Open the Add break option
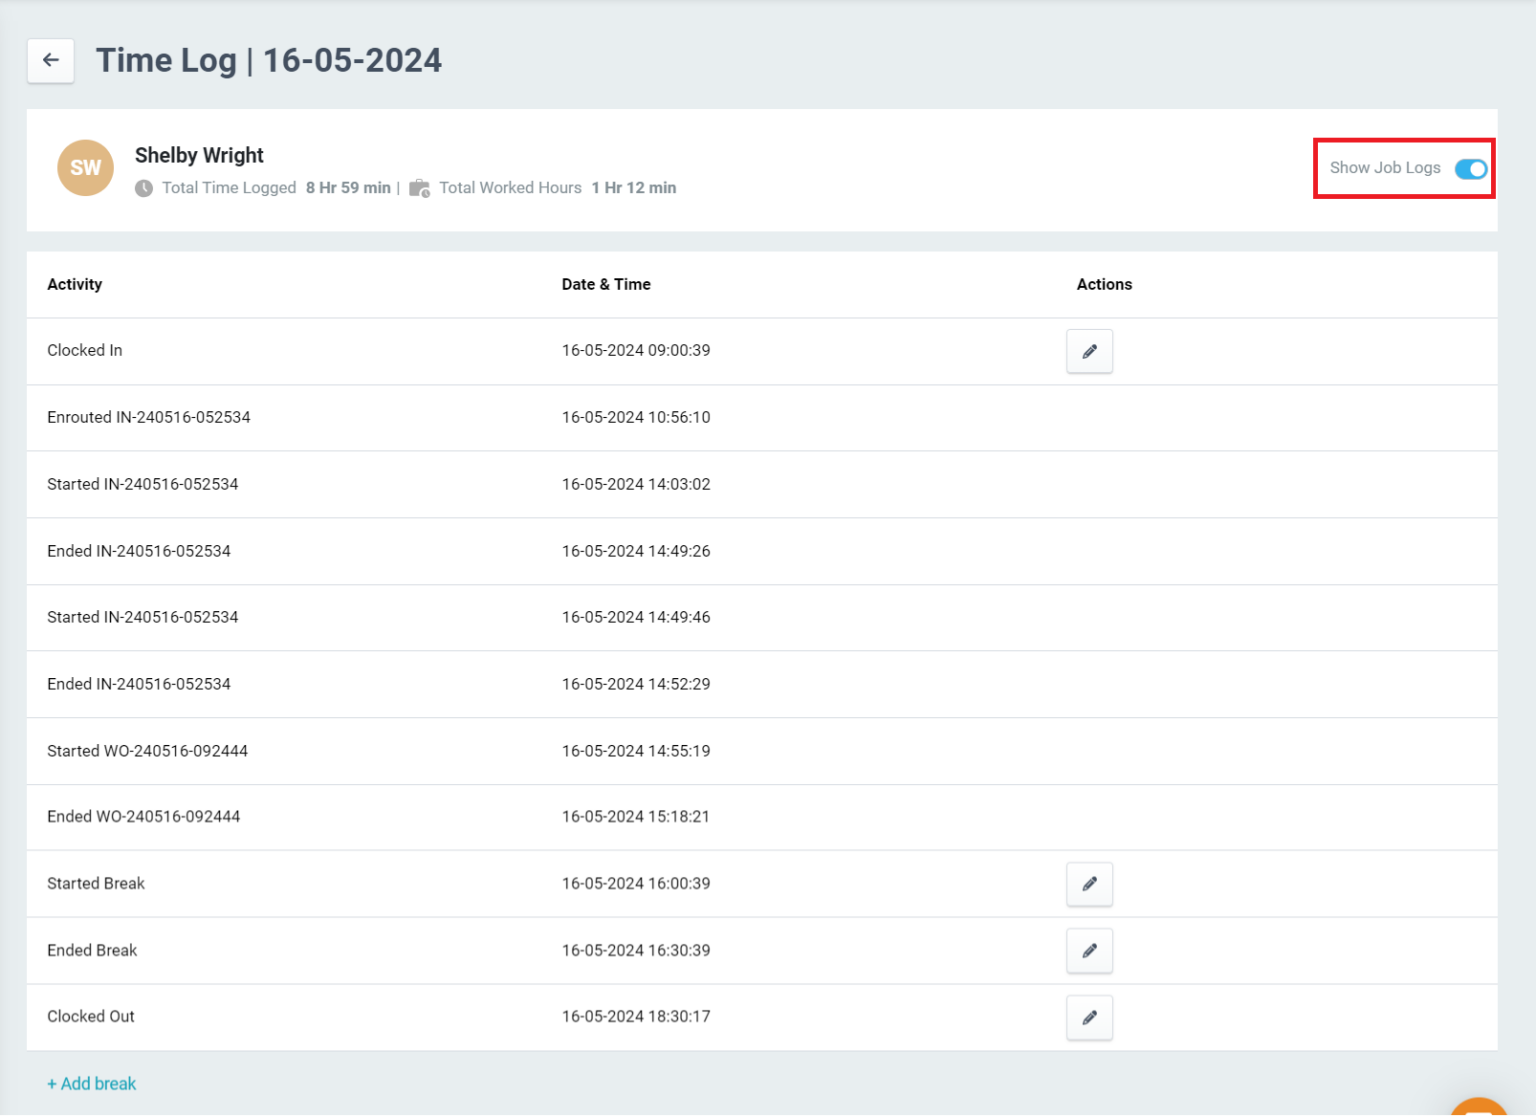The width and height of the screenshot is (1536, 1117). tap(91, 1083)
